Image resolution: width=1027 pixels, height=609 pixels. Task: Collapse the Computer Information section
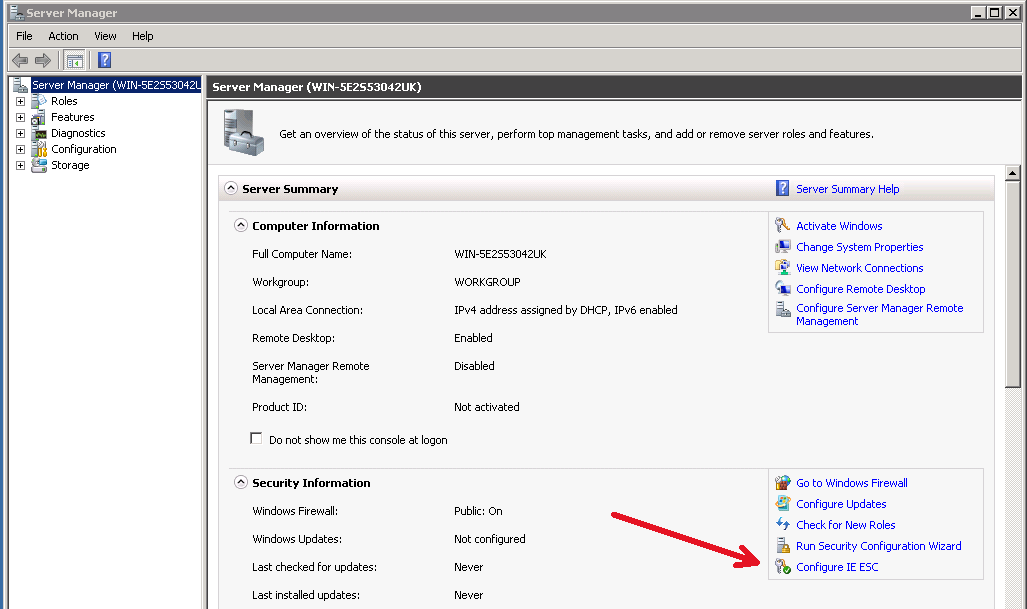(x=240, y=226)
